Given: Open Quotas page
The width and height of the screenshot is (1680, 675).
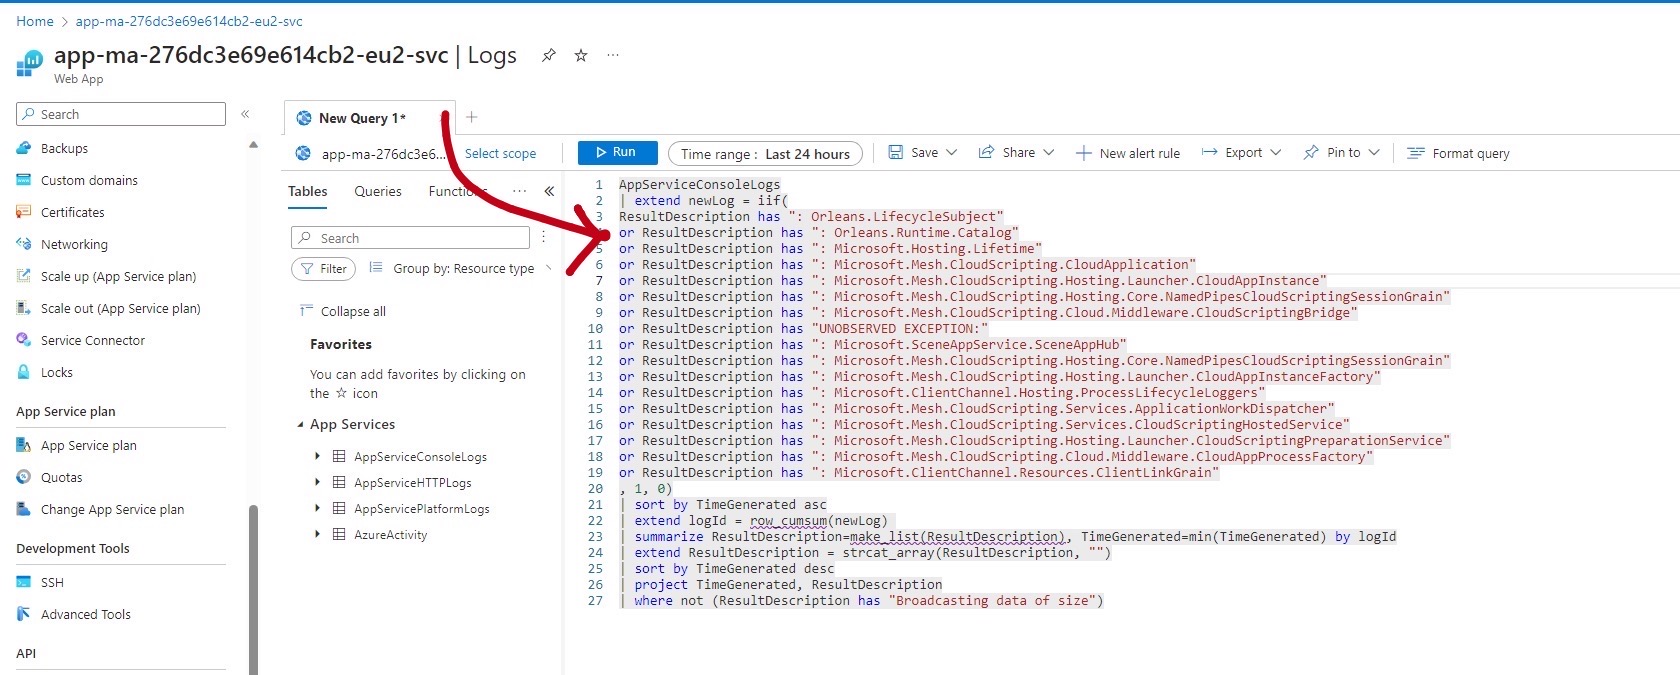Looking at the screenshot, I should pos(61,477).
